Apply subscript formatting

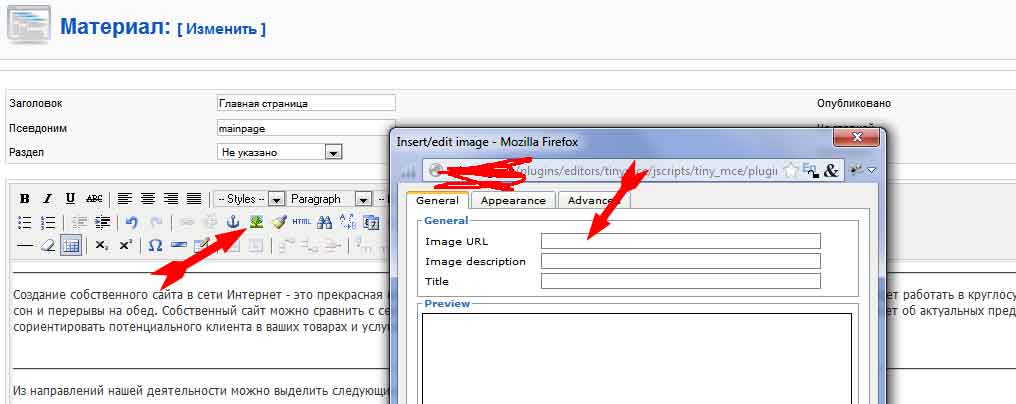pyautogui.click(x=102, y=245)
